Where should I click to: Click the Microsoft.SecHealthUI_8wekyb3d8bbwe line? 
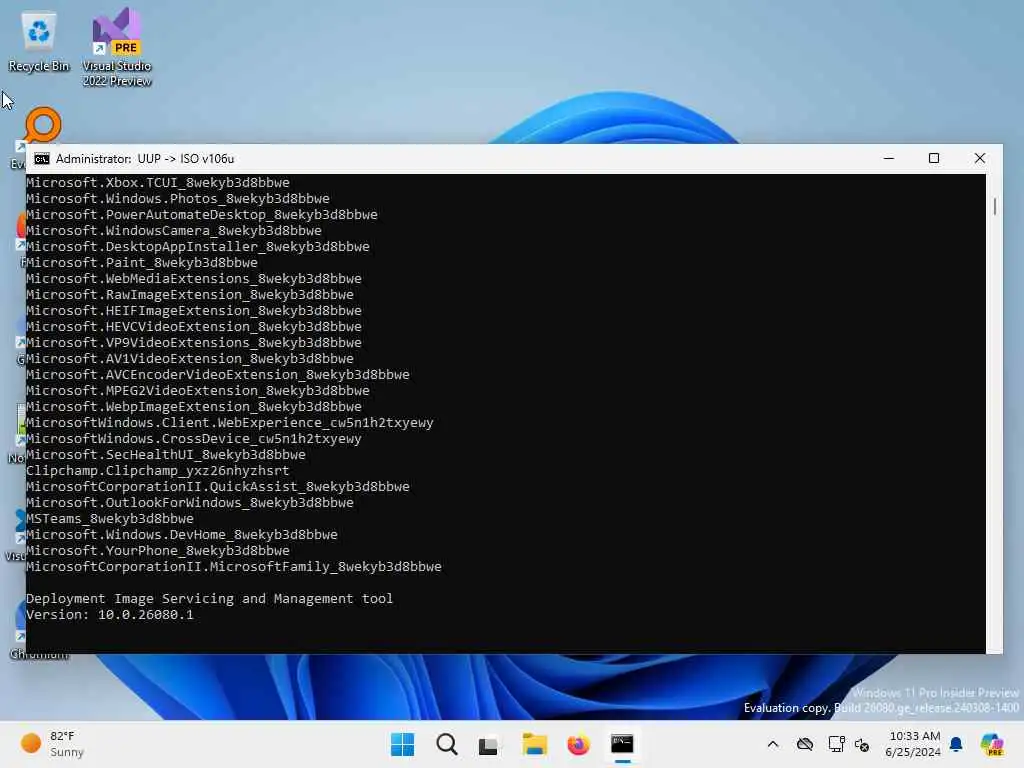(x=166, y=455)
